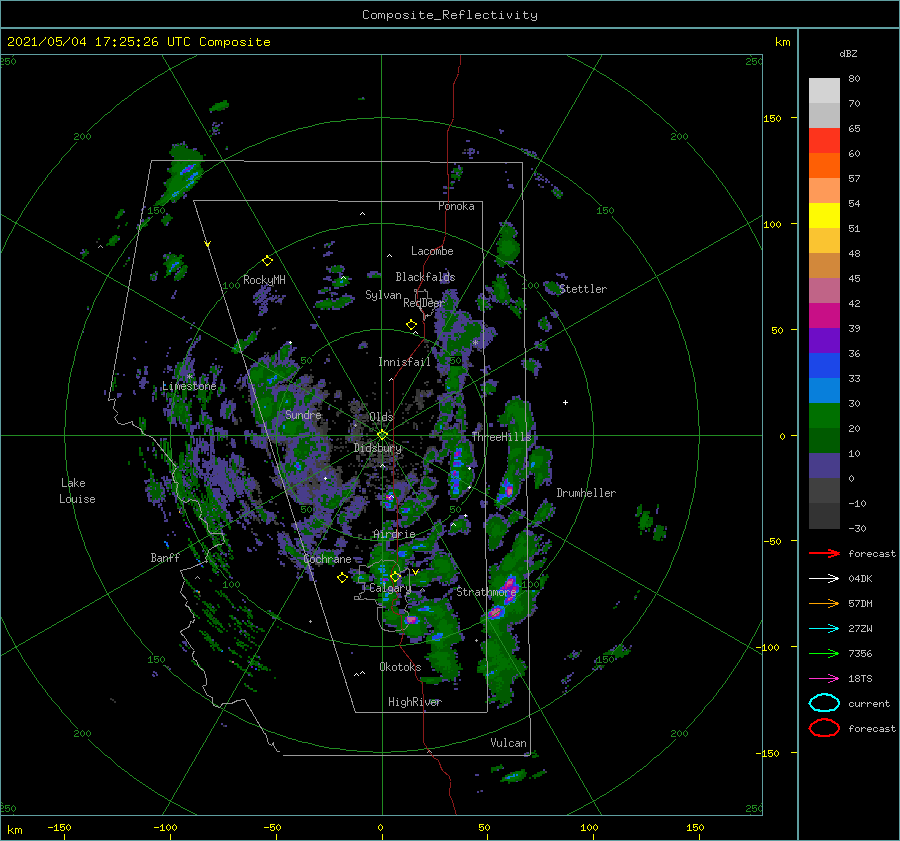Select the slate violet 0-10 dBZ swatch
Viewport: 900px width, 841px height.
pyautogui.click(x=824, y=466)
